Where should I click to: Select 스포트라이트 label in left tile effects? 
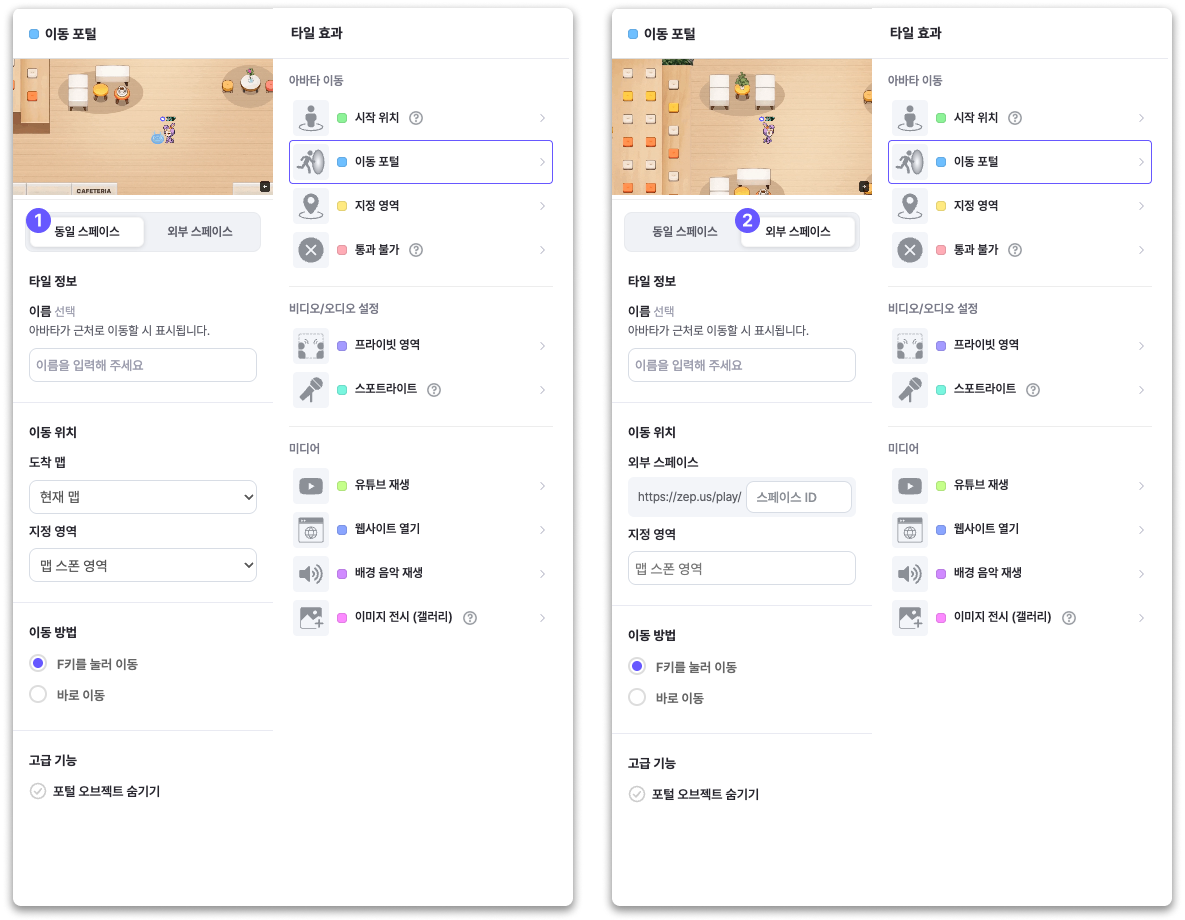coord(385,388)
